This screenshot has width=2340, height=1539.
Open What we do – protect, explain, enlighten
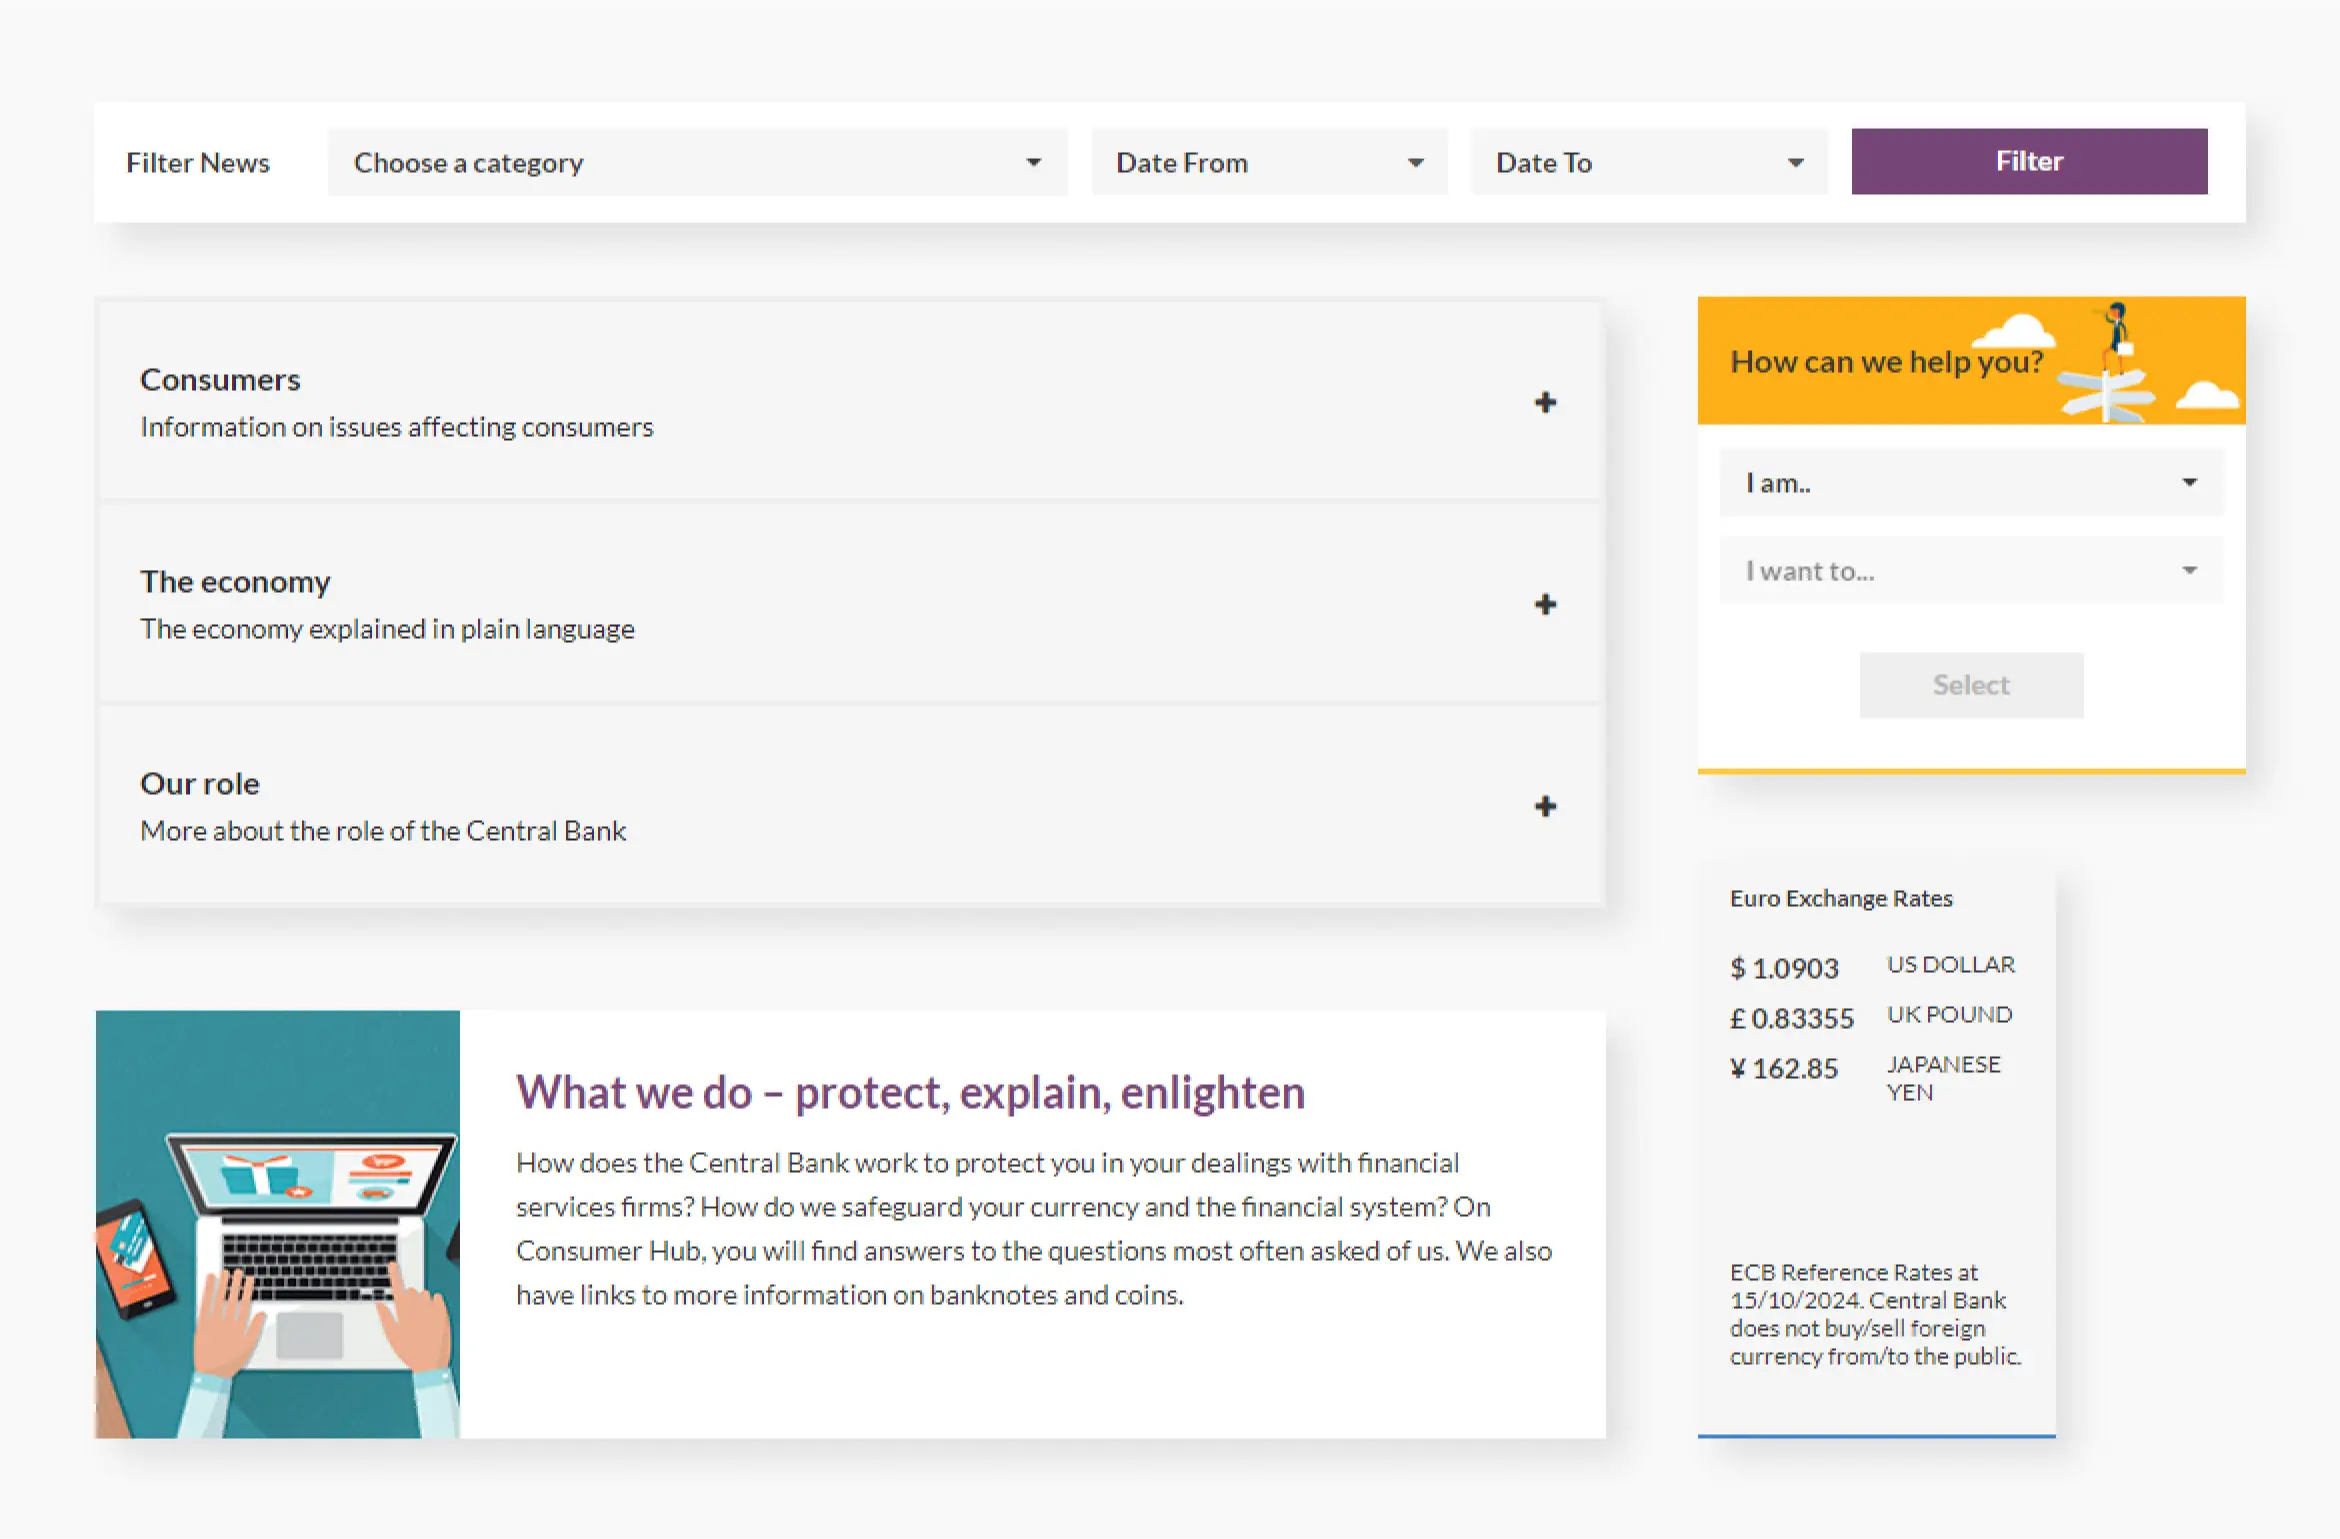pyautogui.click(x=910, y=1092)
